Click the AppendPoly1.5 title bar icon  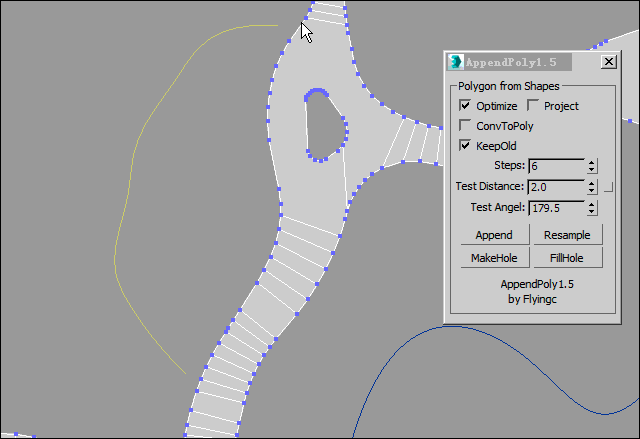click(x=455, y=62)
